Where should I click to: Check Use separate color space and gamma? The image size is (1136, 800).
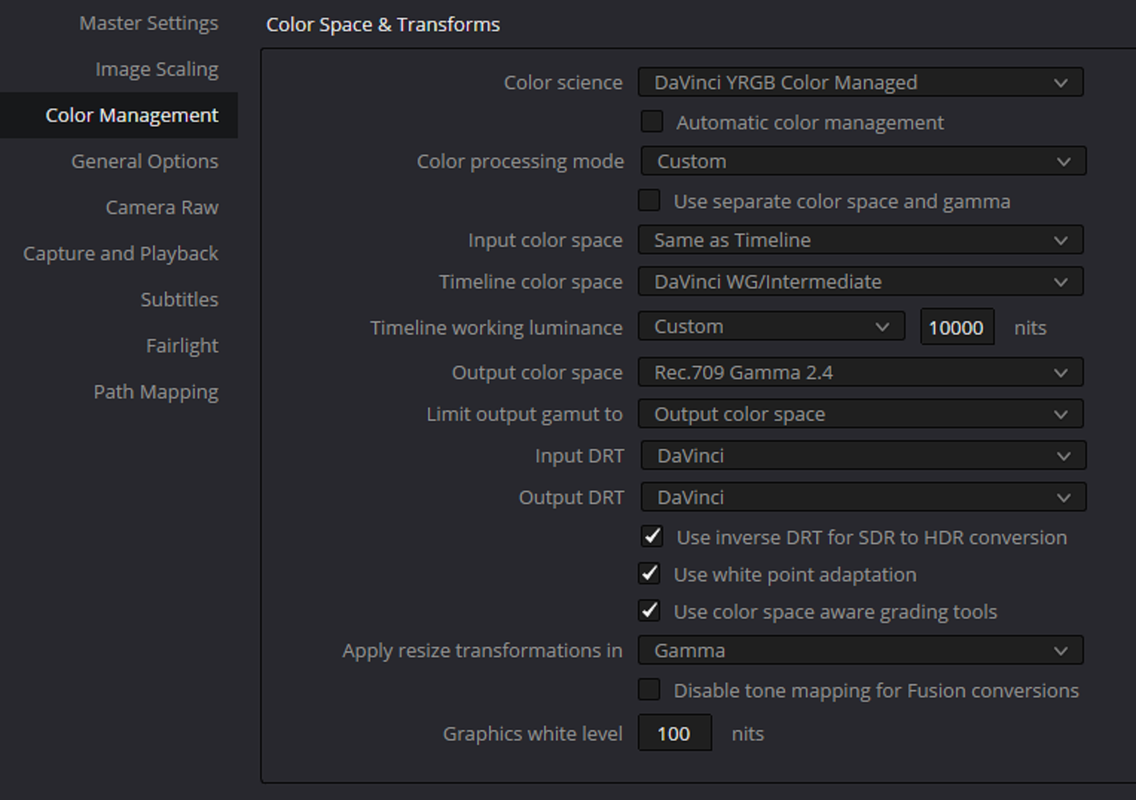pos(649,201)
